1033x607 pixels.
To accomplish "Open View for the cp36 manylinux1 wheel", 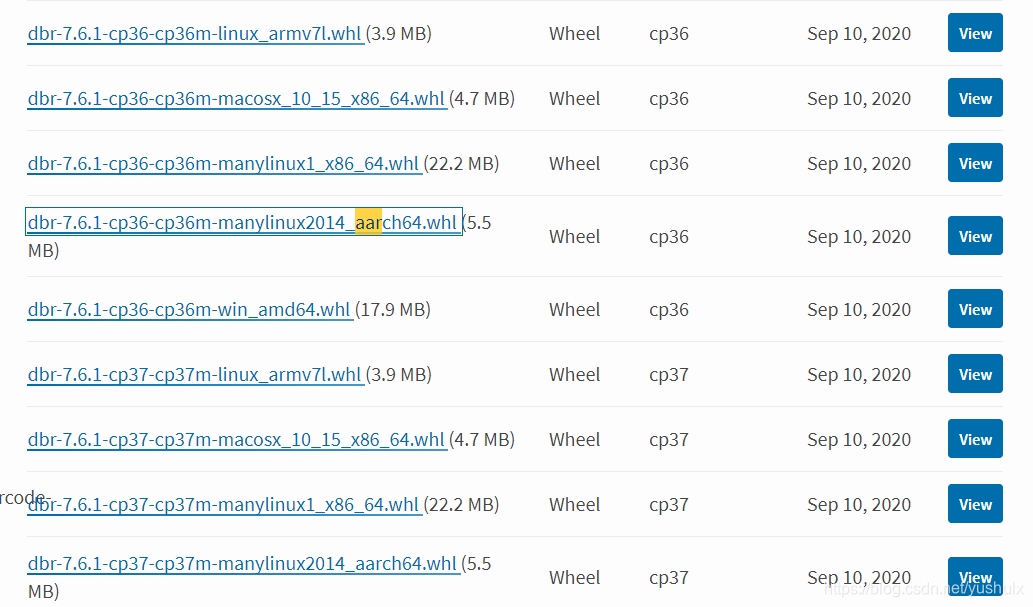I will click(974, 163).
